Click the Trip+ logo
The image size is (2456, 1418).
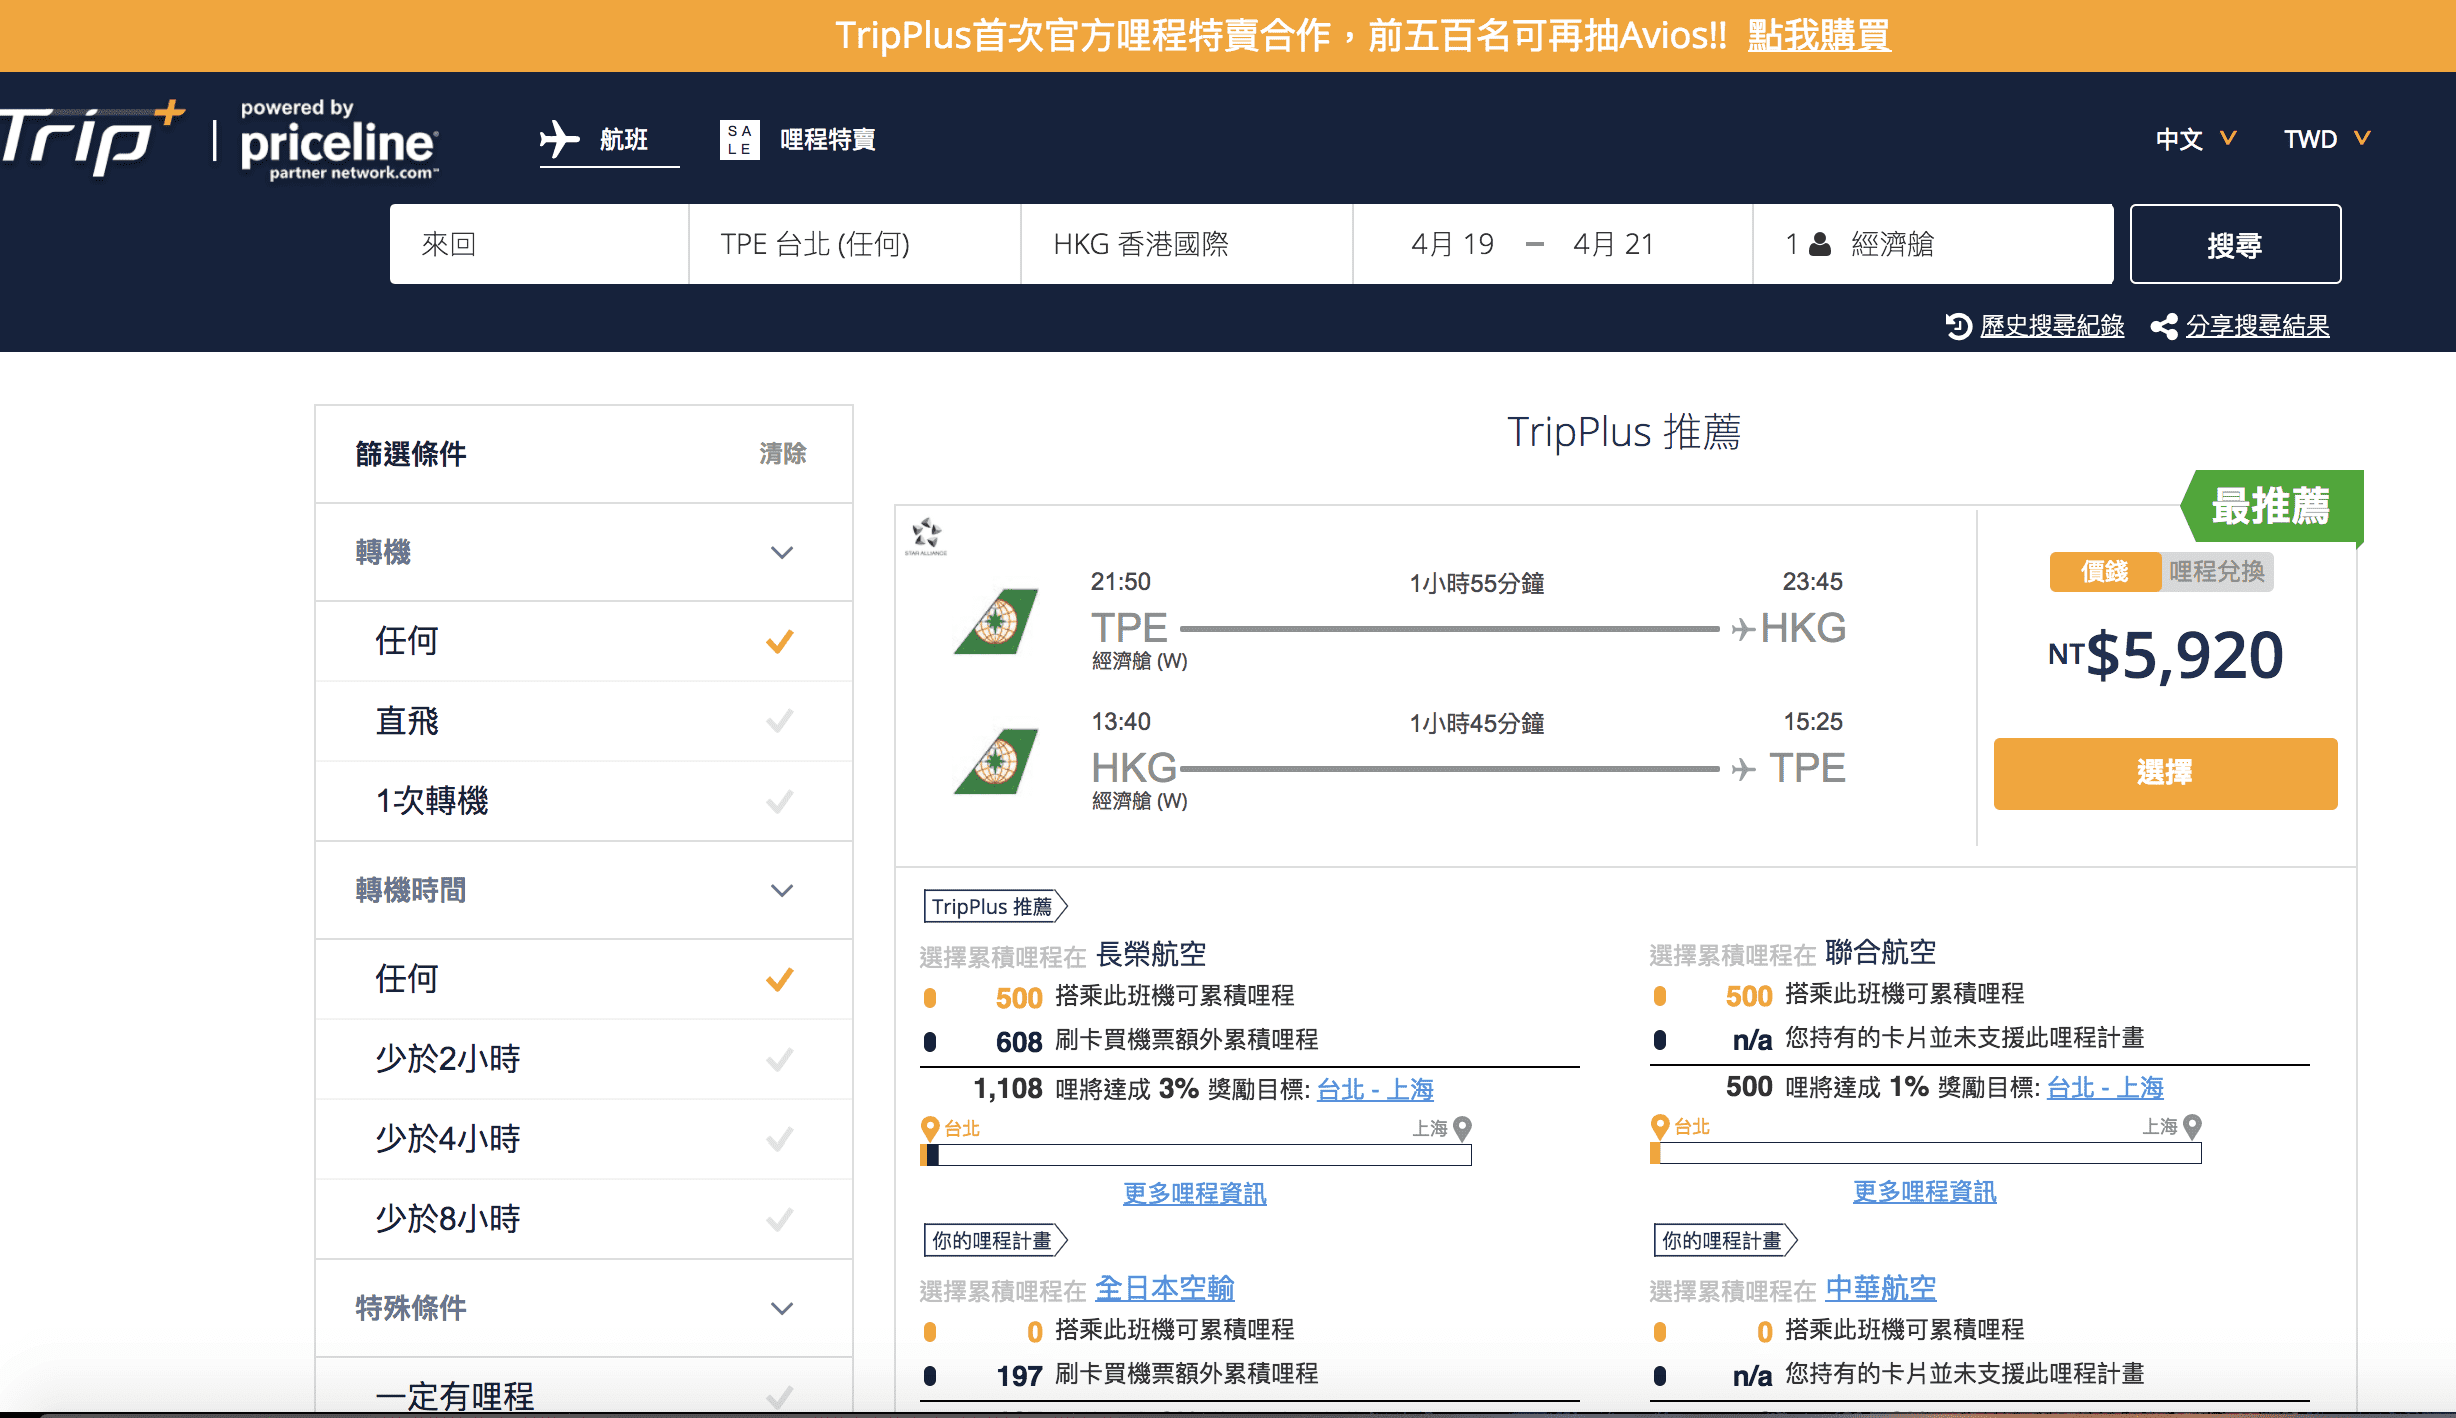coord(92,139)
